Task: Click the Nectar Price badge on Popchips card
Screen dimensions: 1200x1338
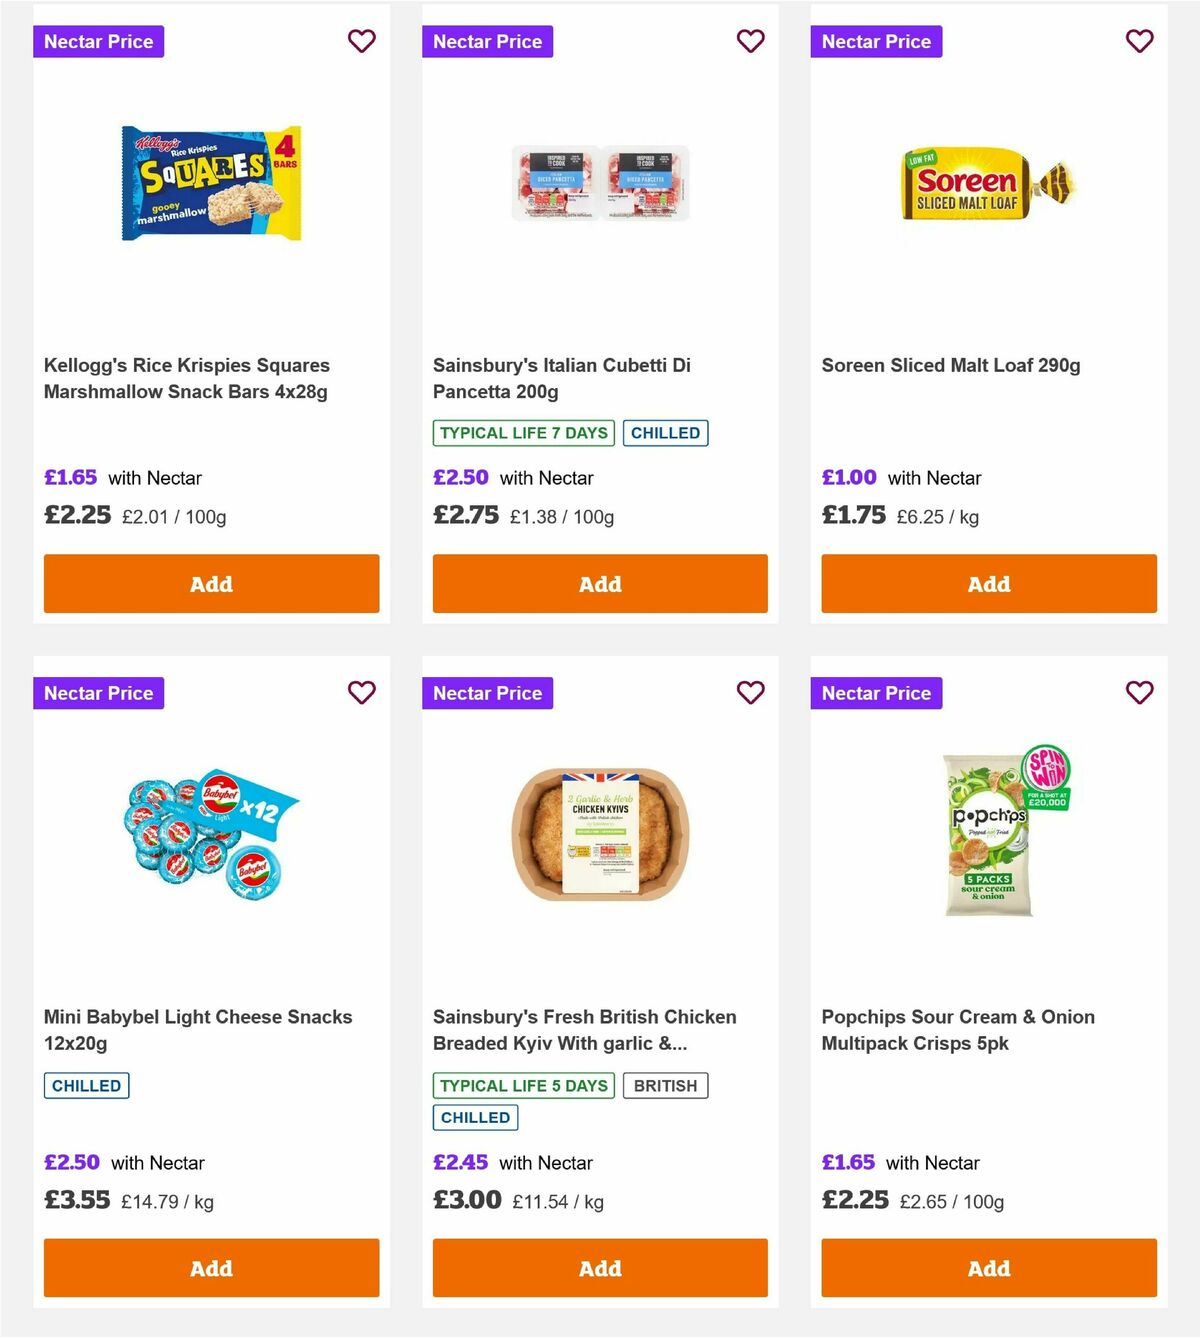Action: coord(876,692)
